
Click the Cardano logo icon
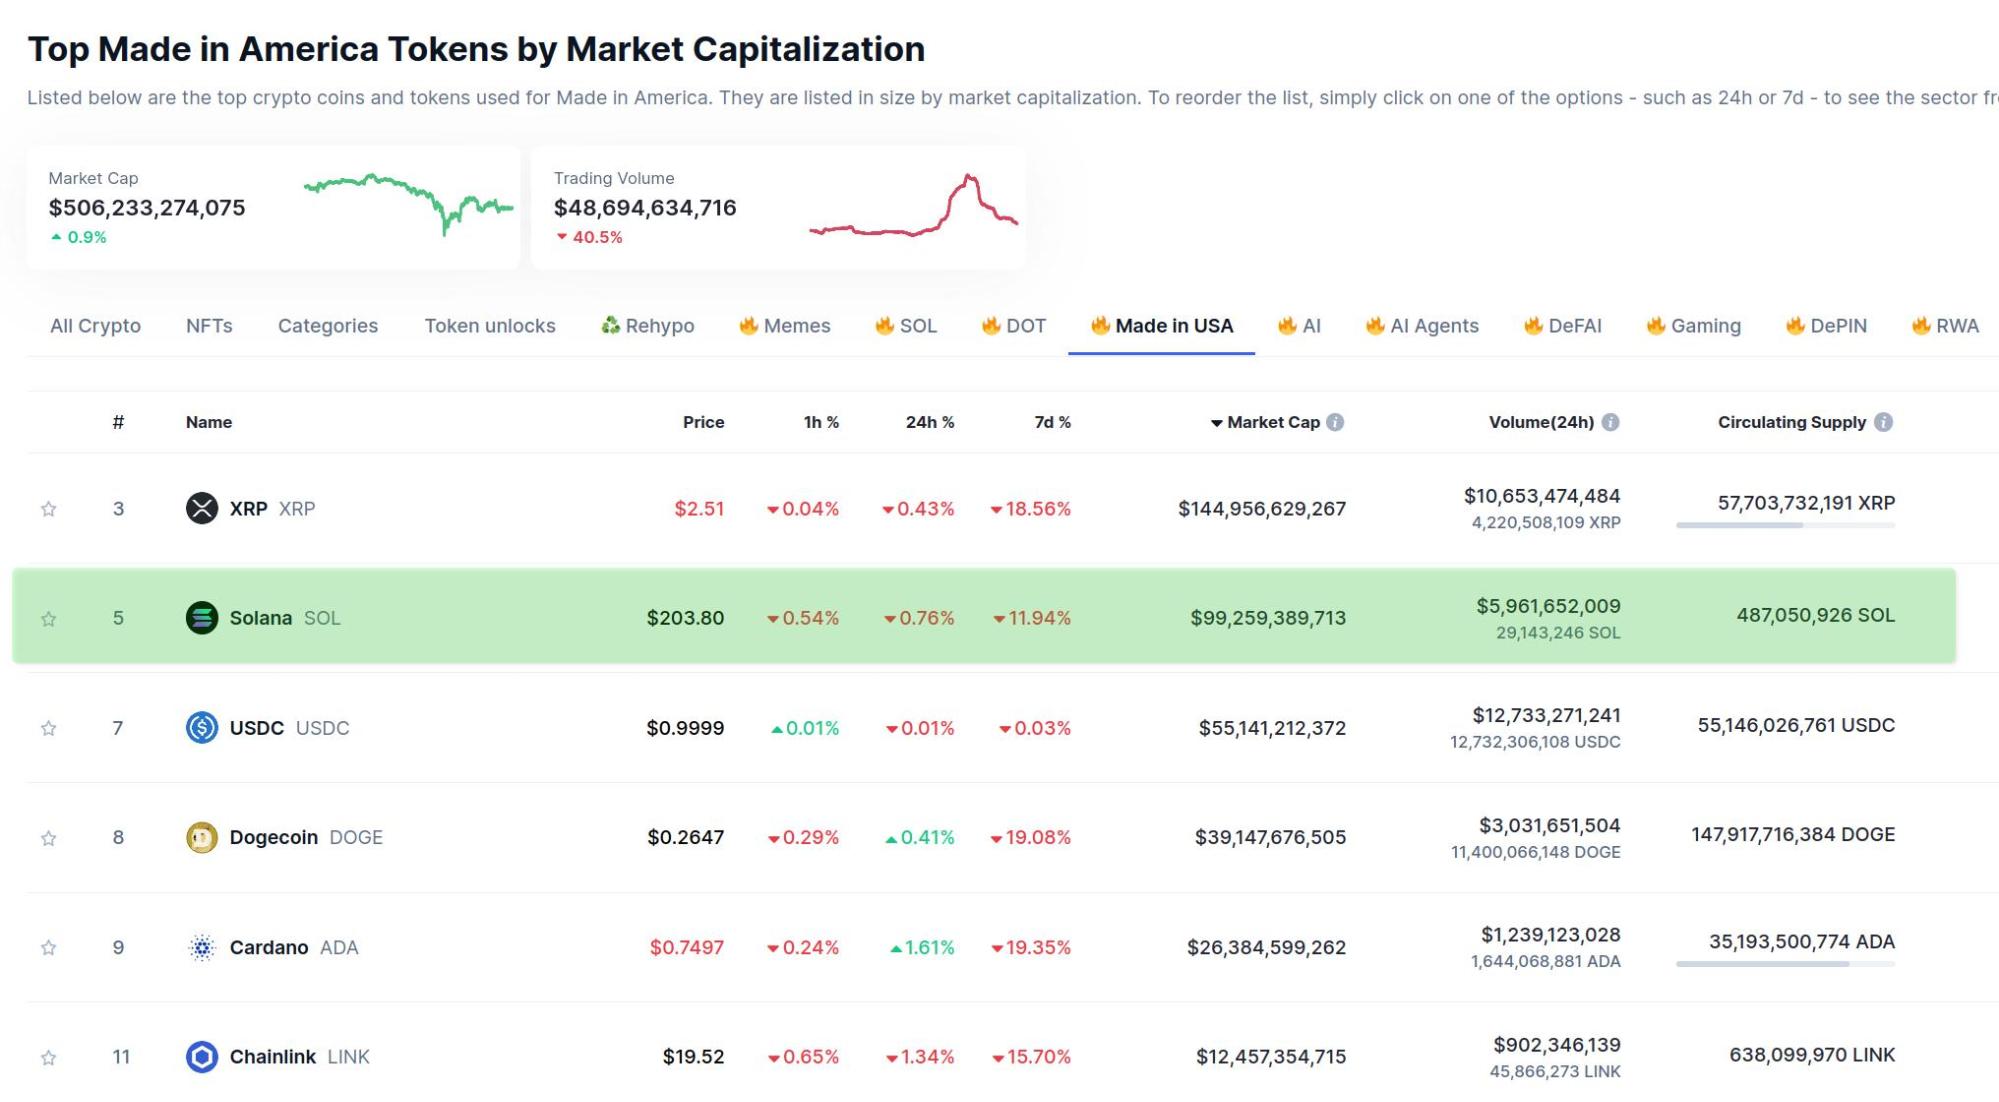(201, 947)
